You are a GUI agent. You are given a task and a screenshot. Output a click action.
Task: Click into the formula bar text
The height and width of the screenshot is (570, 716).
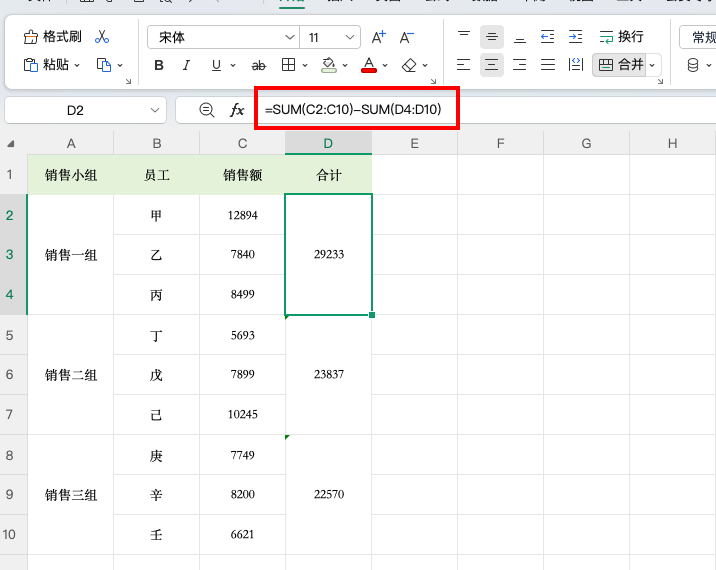pos(353,110)
